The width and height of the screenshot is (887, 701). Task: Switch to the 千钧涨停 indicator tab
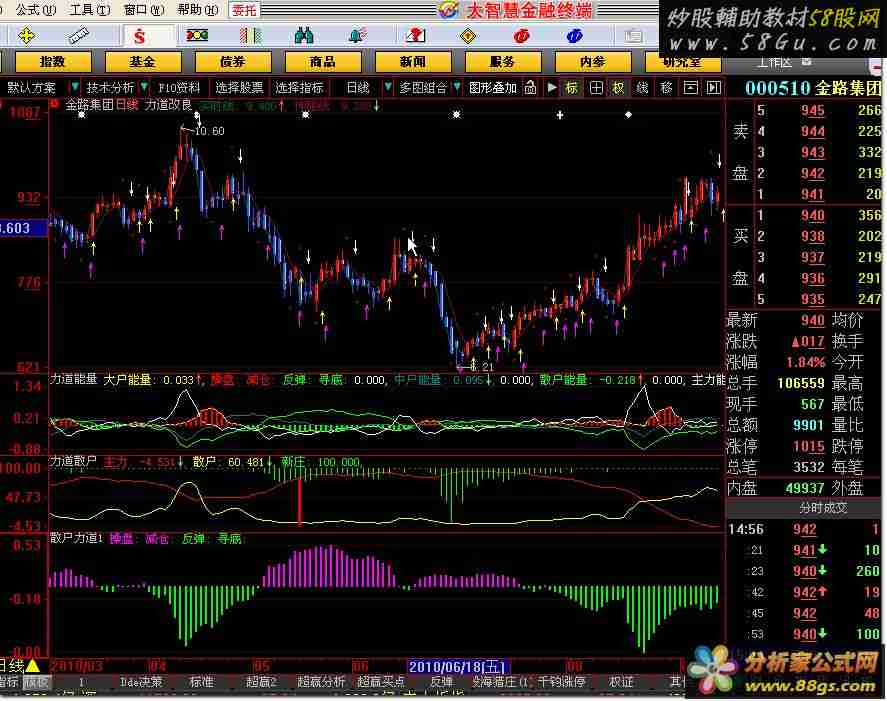561,682
